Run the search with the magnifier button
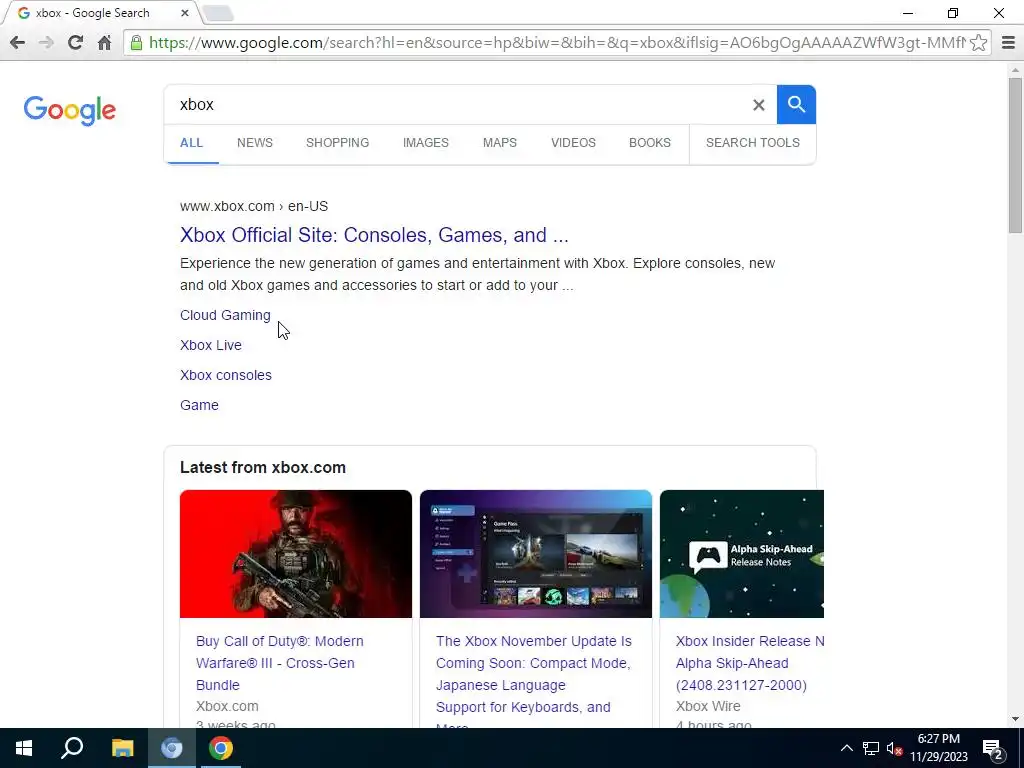This screenshot has width=1024, height=768. click(x=796, y=104)
